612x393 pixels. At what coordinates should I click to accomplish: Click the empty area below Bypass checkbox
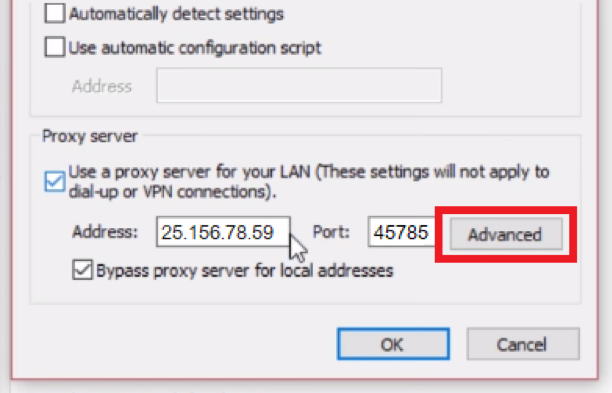304,292
